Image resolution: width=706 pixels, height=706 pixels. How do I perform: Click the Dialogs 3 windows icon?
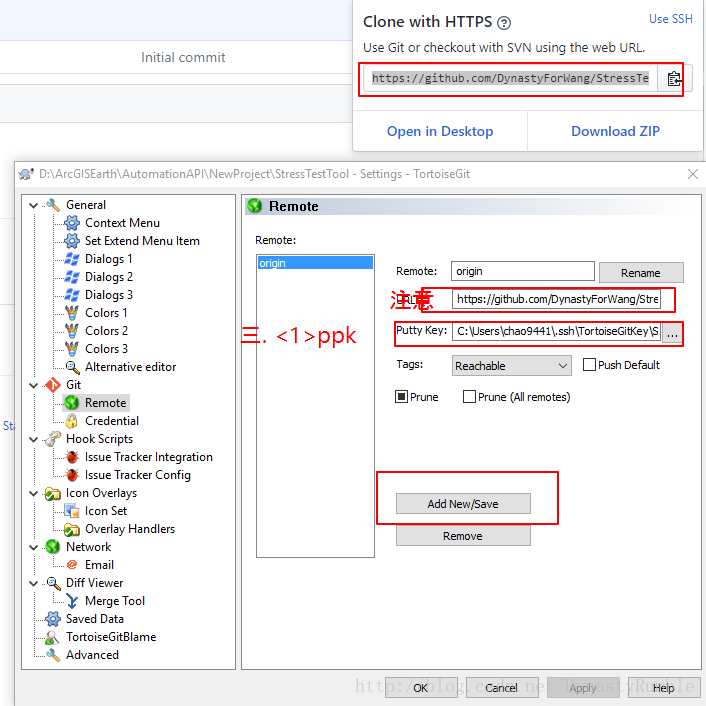click(72, 295)
